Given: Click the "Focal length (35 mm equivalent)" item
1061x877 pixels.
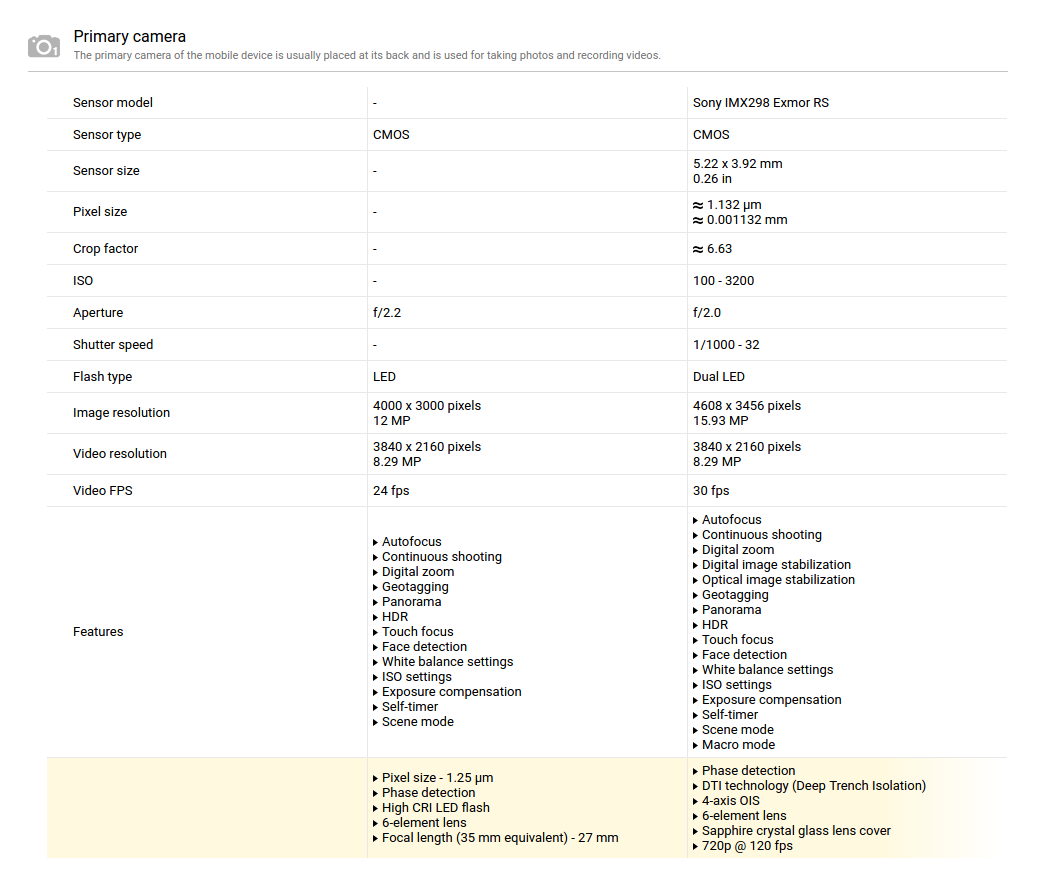Looking at the screenshot, I should click(x=499, y=838).
